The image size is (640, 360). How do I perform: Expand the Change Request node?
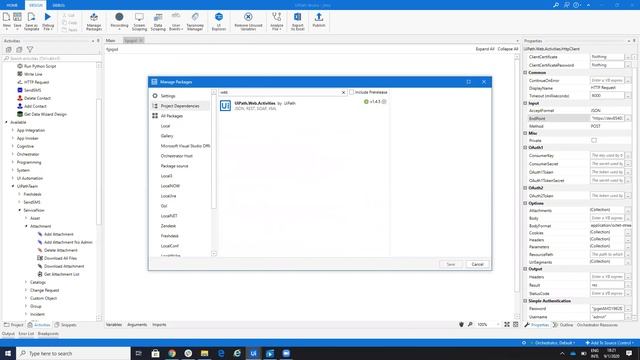pos(26,290)
